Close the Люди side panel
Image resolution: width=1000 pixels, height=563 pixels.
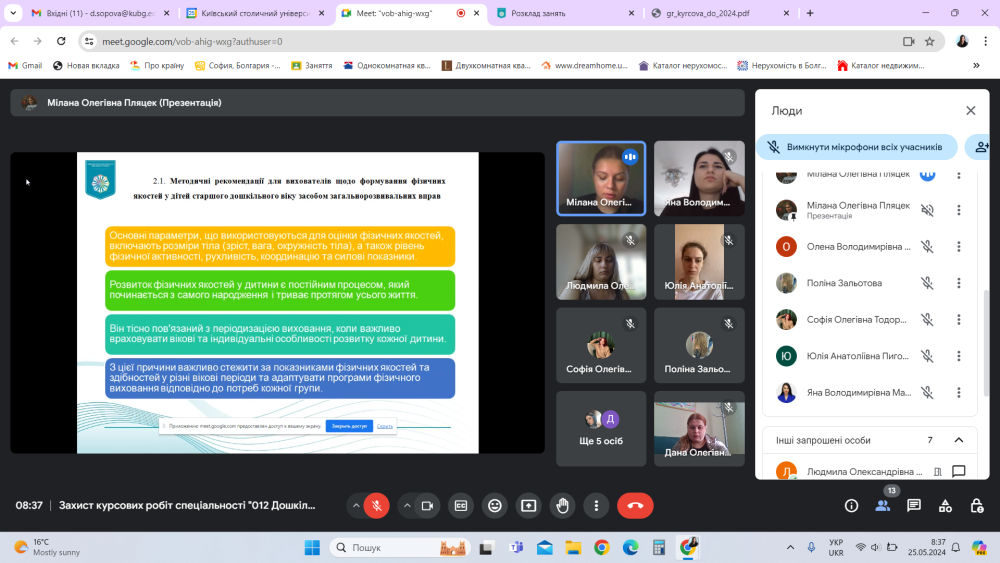(970, 111)
